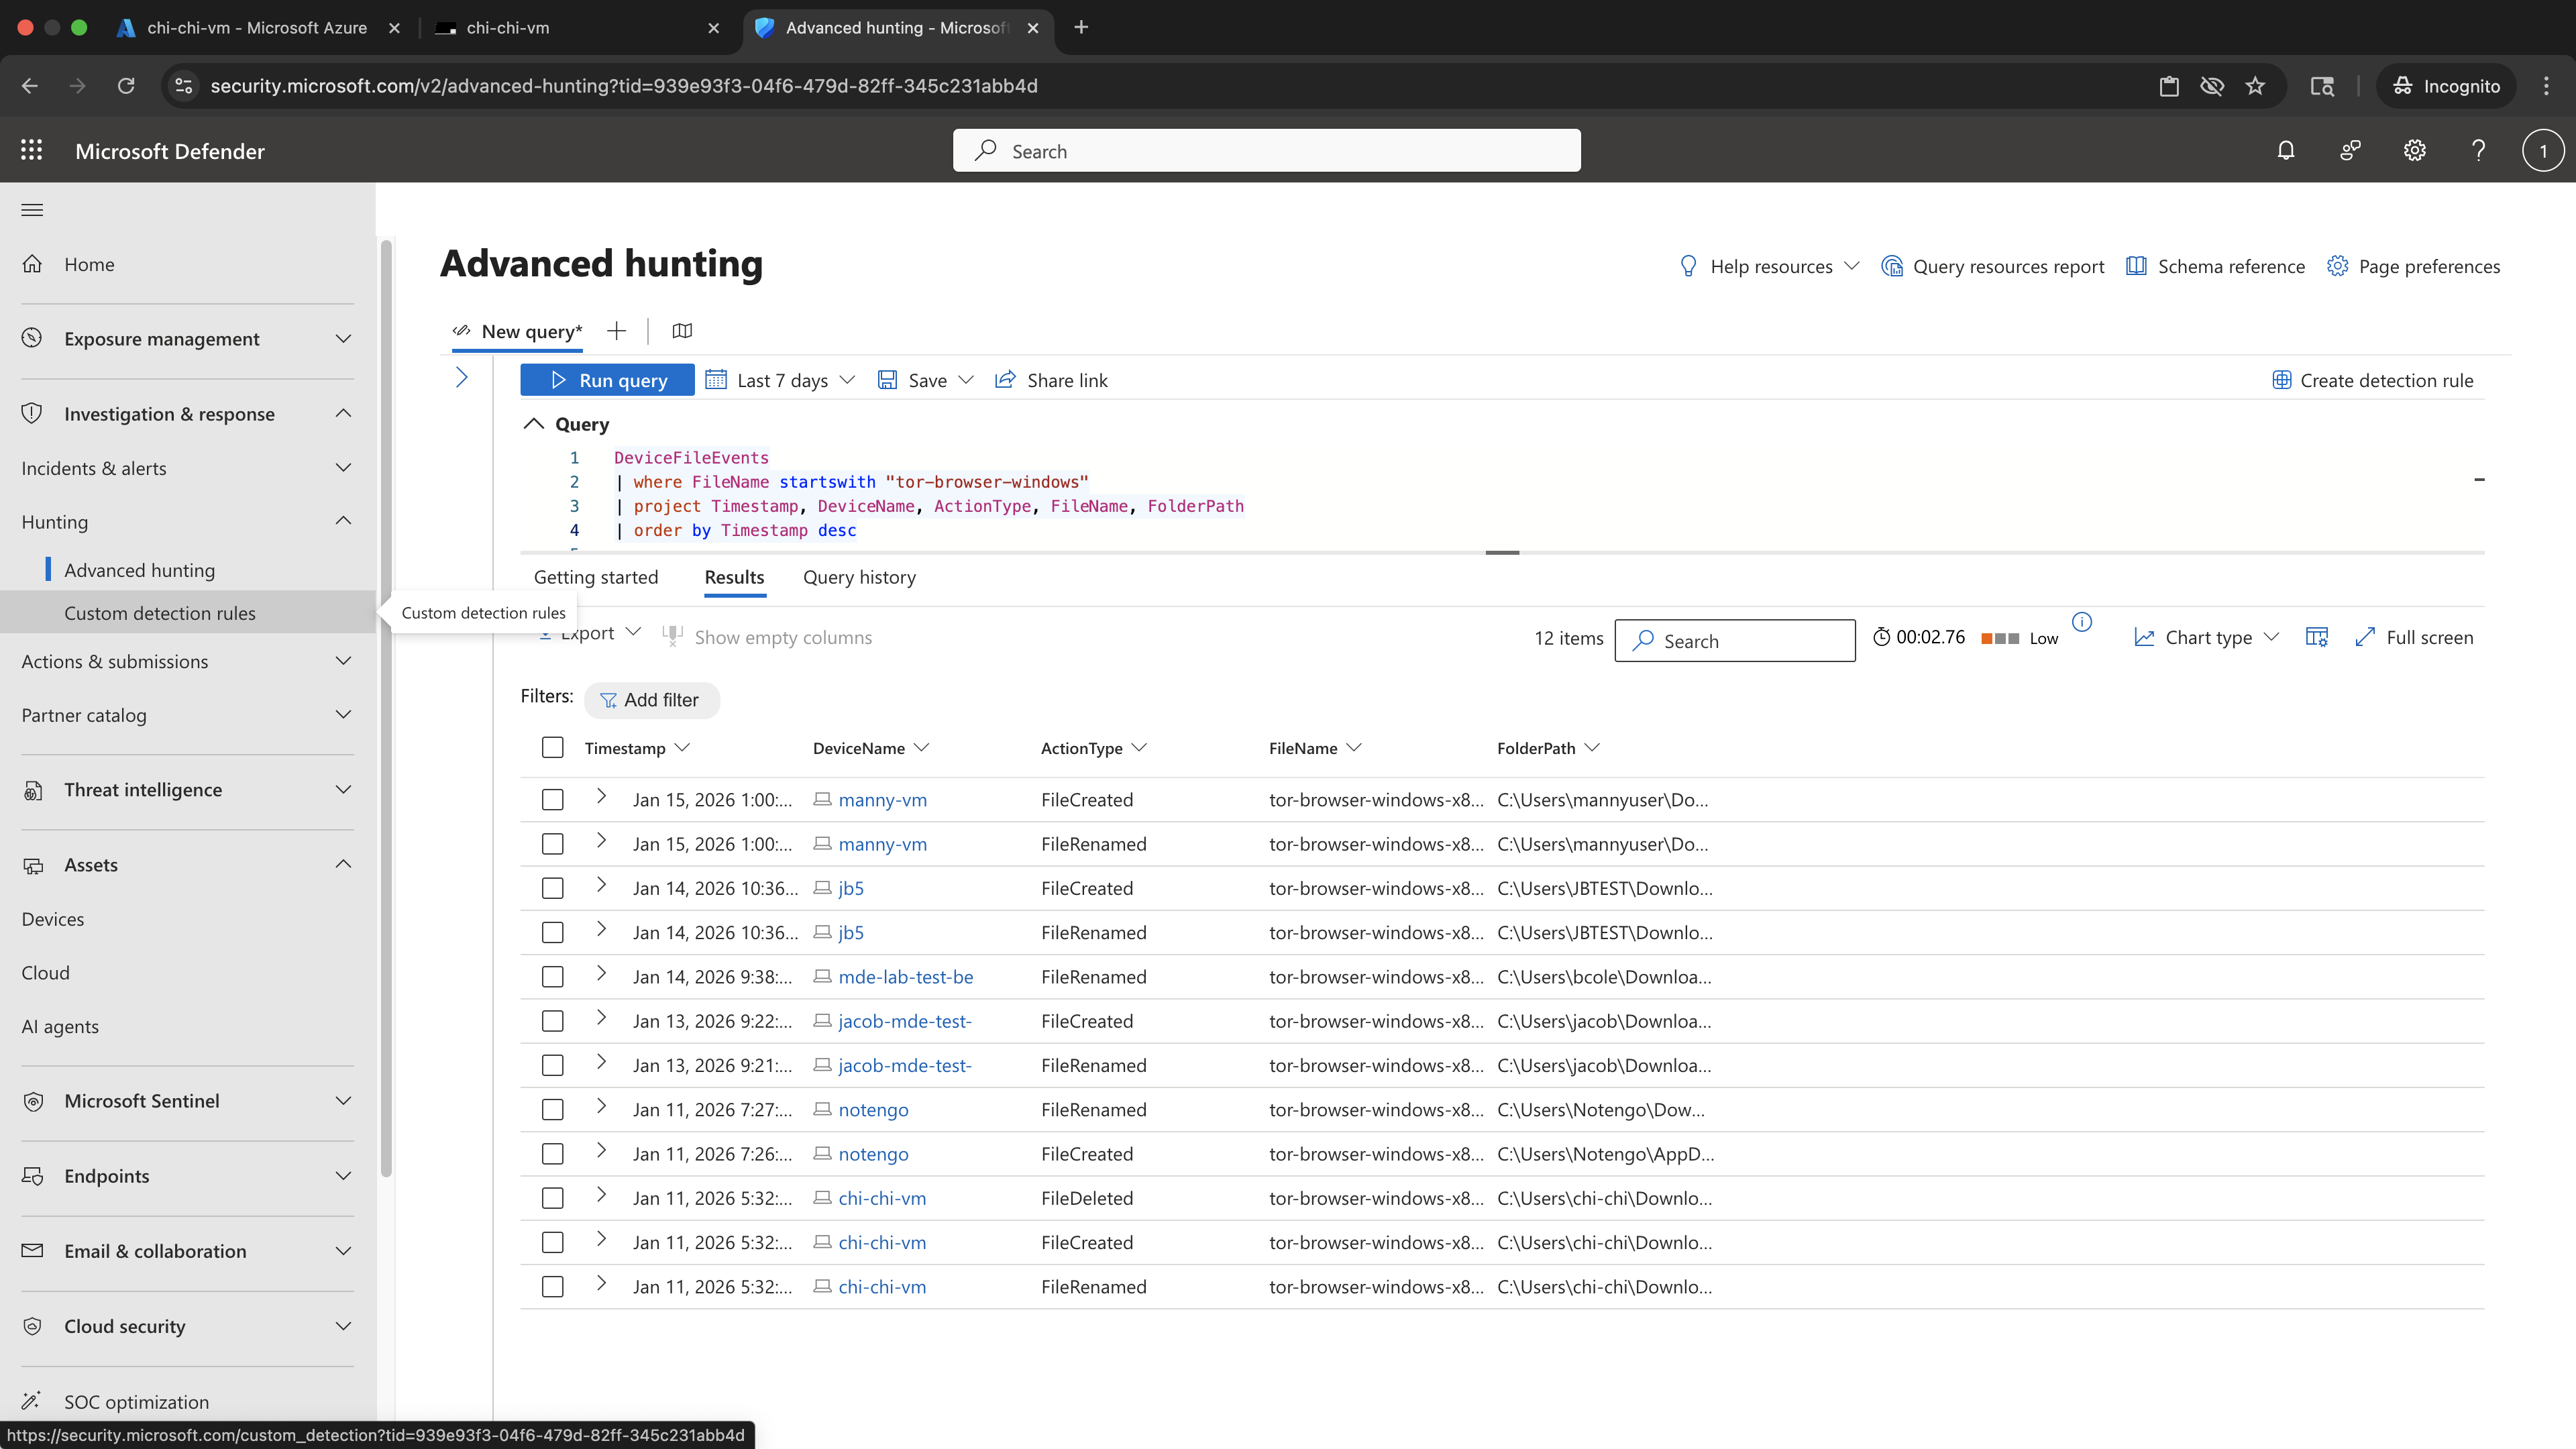The height and width of the screenshot is (1449, 2576).
Task: Open the help question mark icon
Action: click(2478, 151)
